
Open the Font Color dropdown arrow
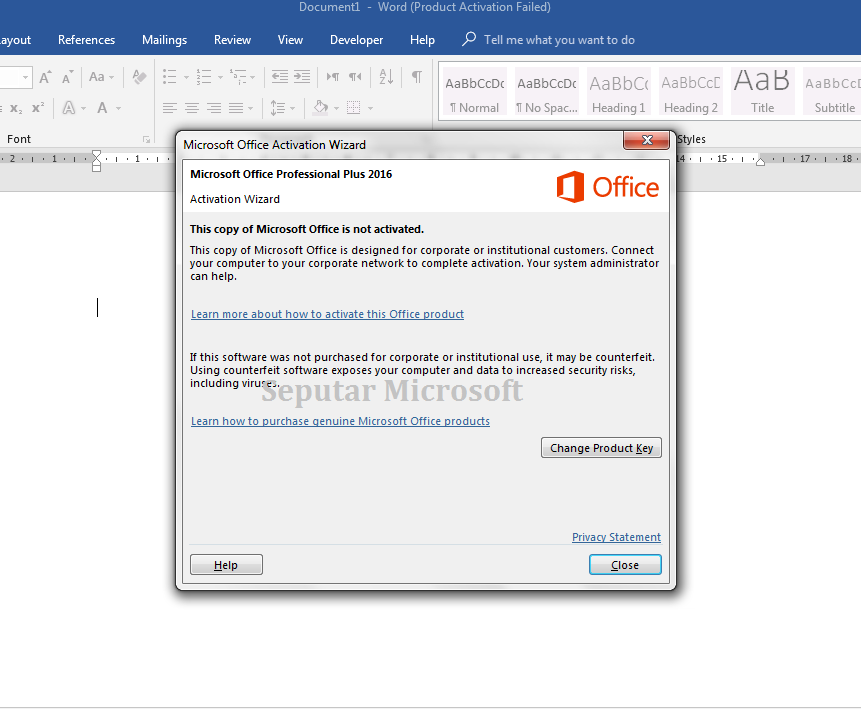118,109
